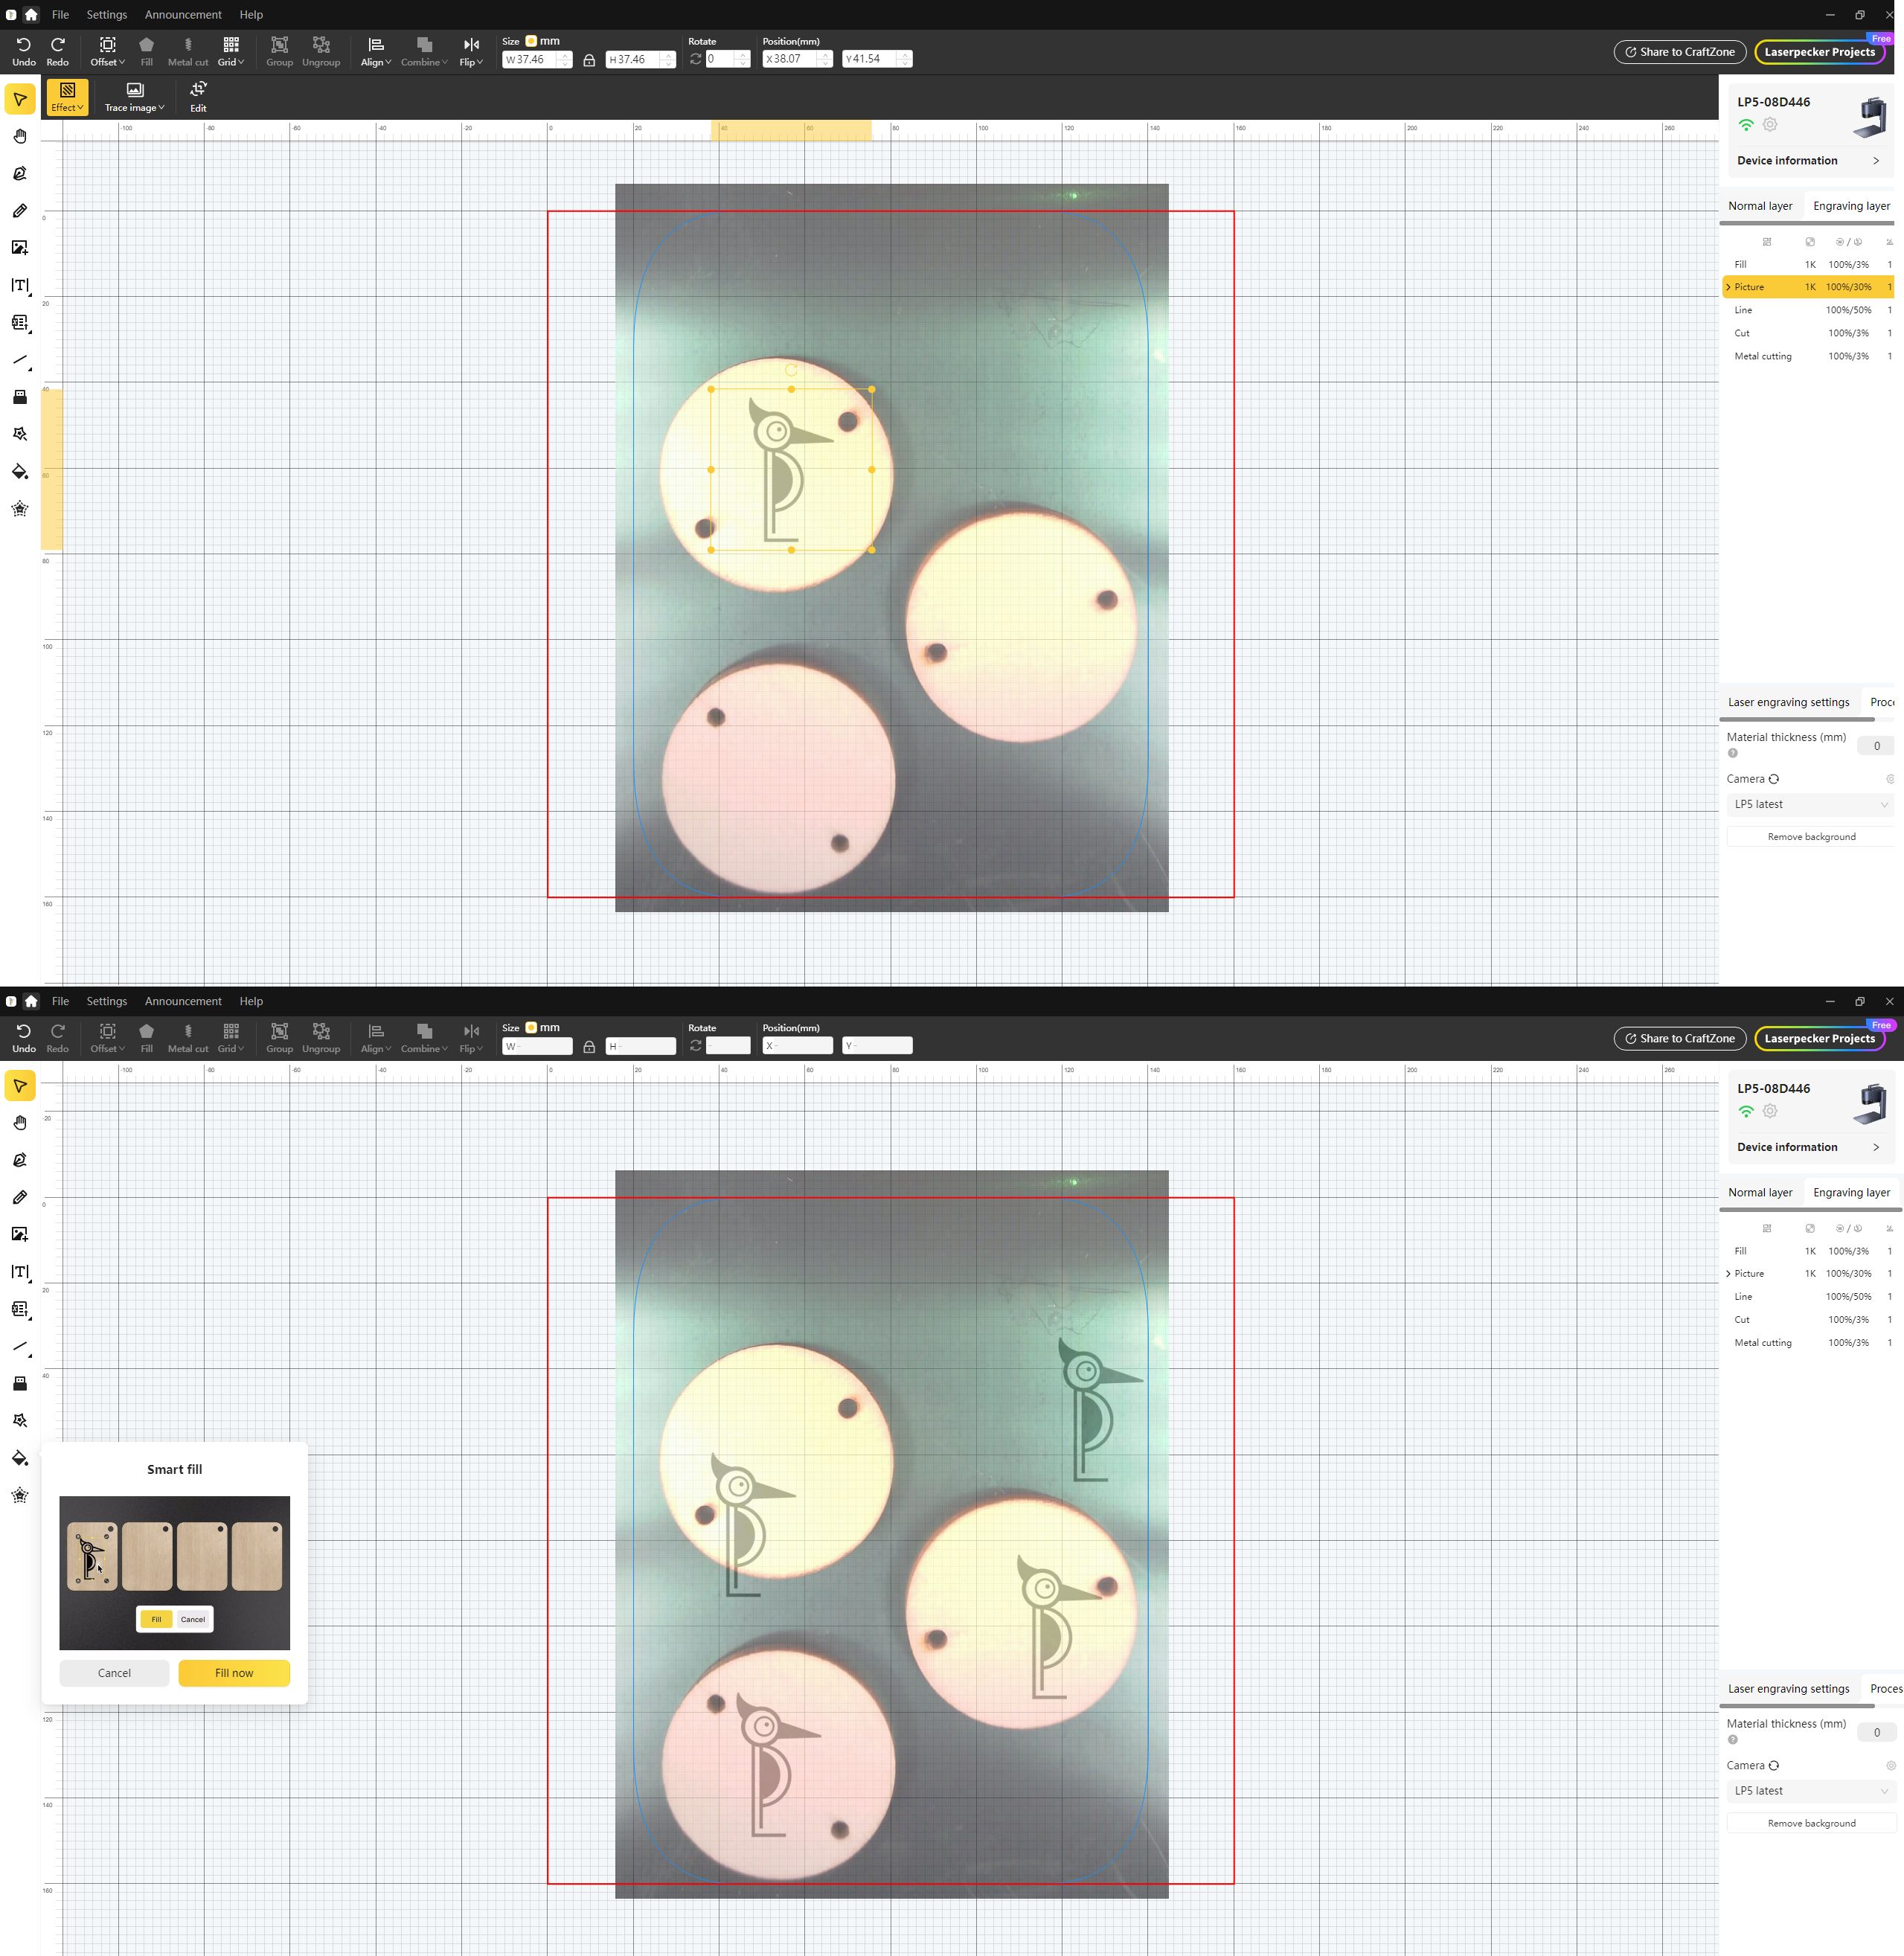The height and width of the screenshot is (1956, 1904).
Task: Open Announcement menu in the top window
Action: [183, 15]
